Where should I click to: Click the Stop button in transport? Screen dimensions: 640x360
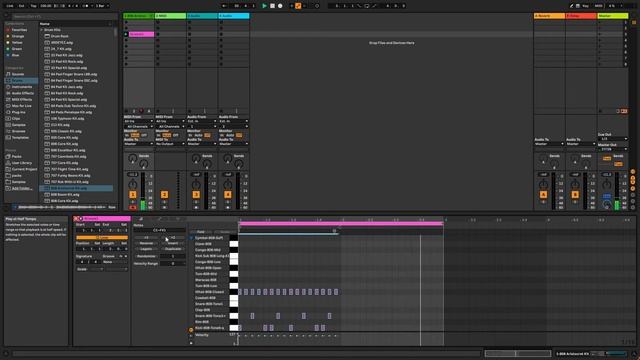coord(272,6)
